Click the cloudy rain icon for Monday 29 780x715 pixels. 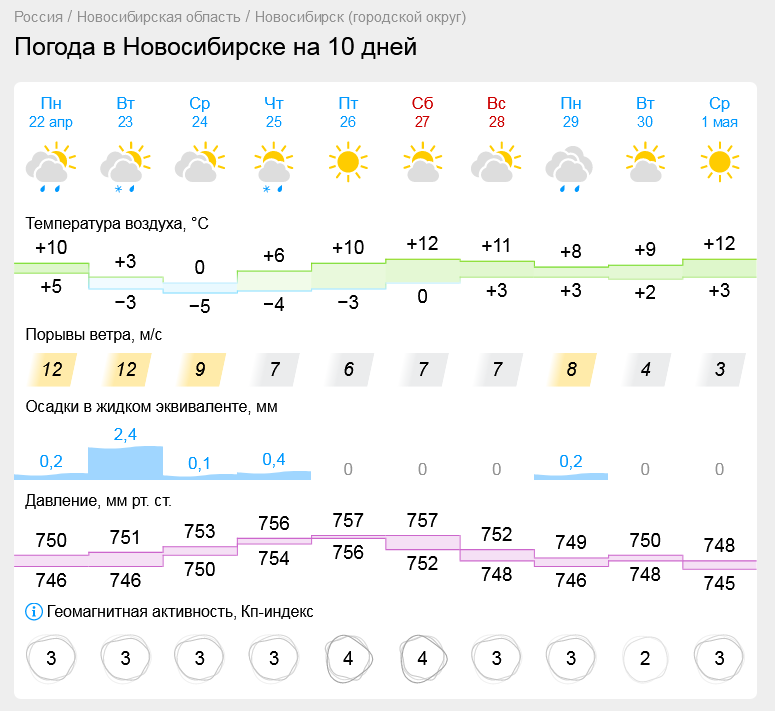[571, 166]
